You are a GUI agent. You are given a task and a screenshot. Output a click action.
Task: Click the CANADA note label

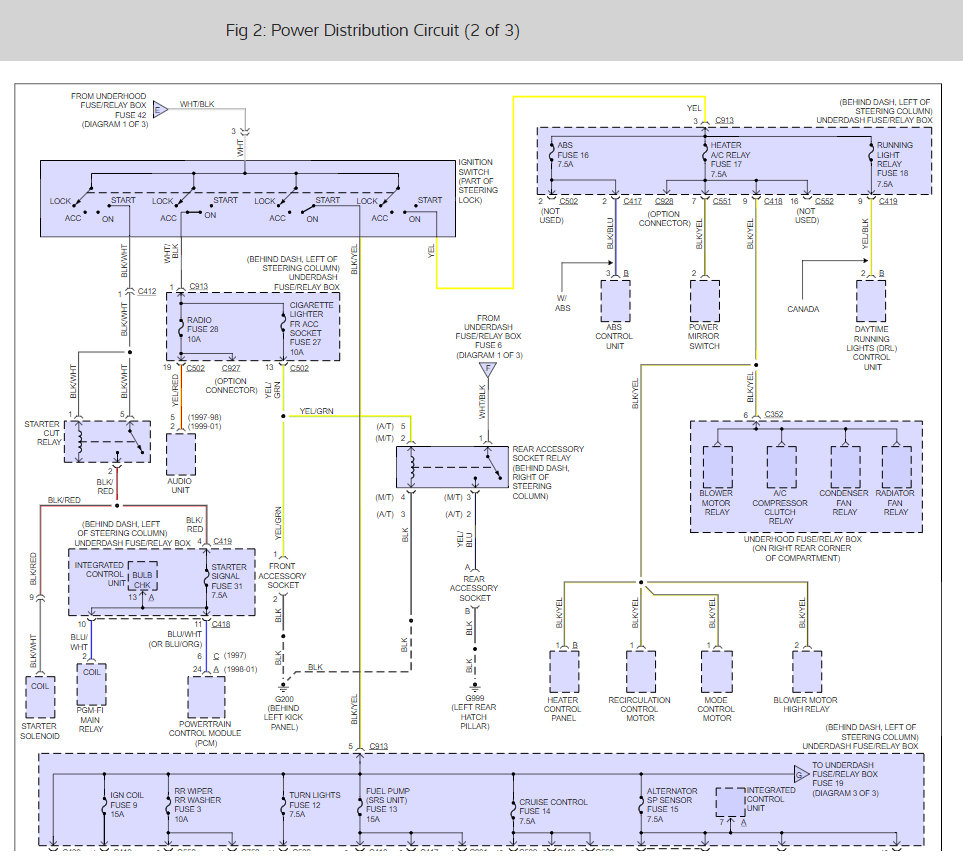[803, 309]
